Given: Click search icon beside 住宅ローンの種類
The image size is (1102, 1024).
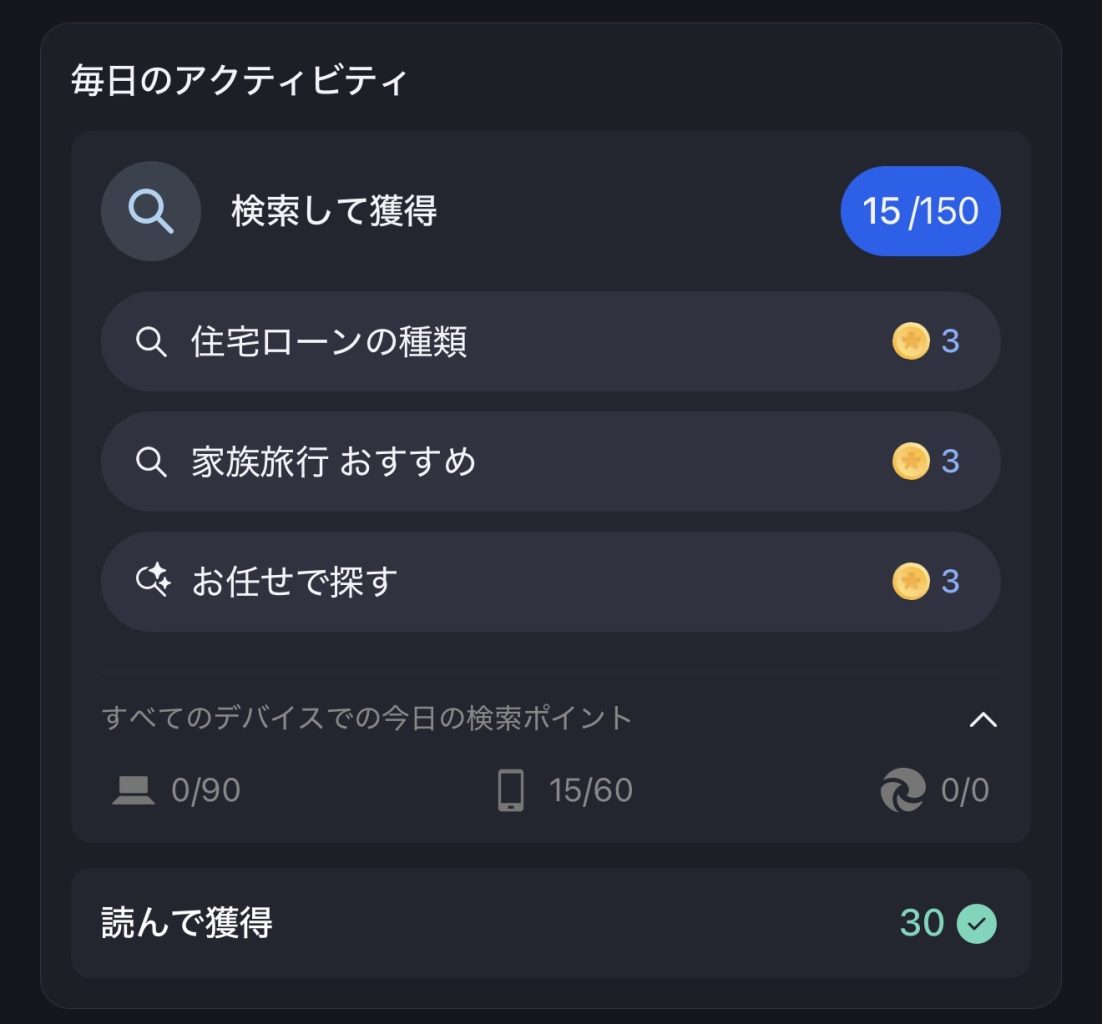Looking at the screenshot, I should (151, 342).
